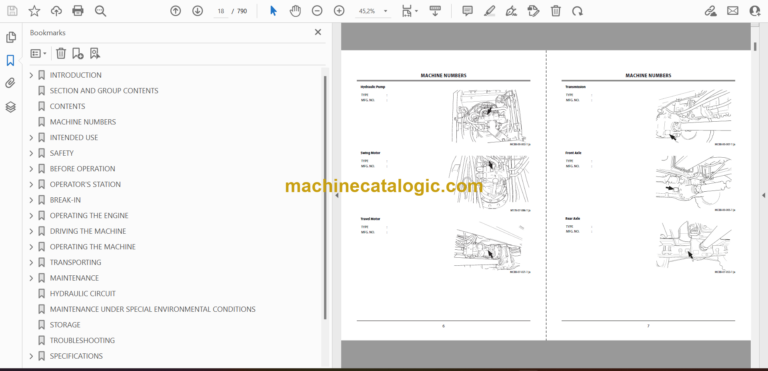This screenshot has height=371, width=768.
Task: Open the sign document tool
Action: point(511,11)
